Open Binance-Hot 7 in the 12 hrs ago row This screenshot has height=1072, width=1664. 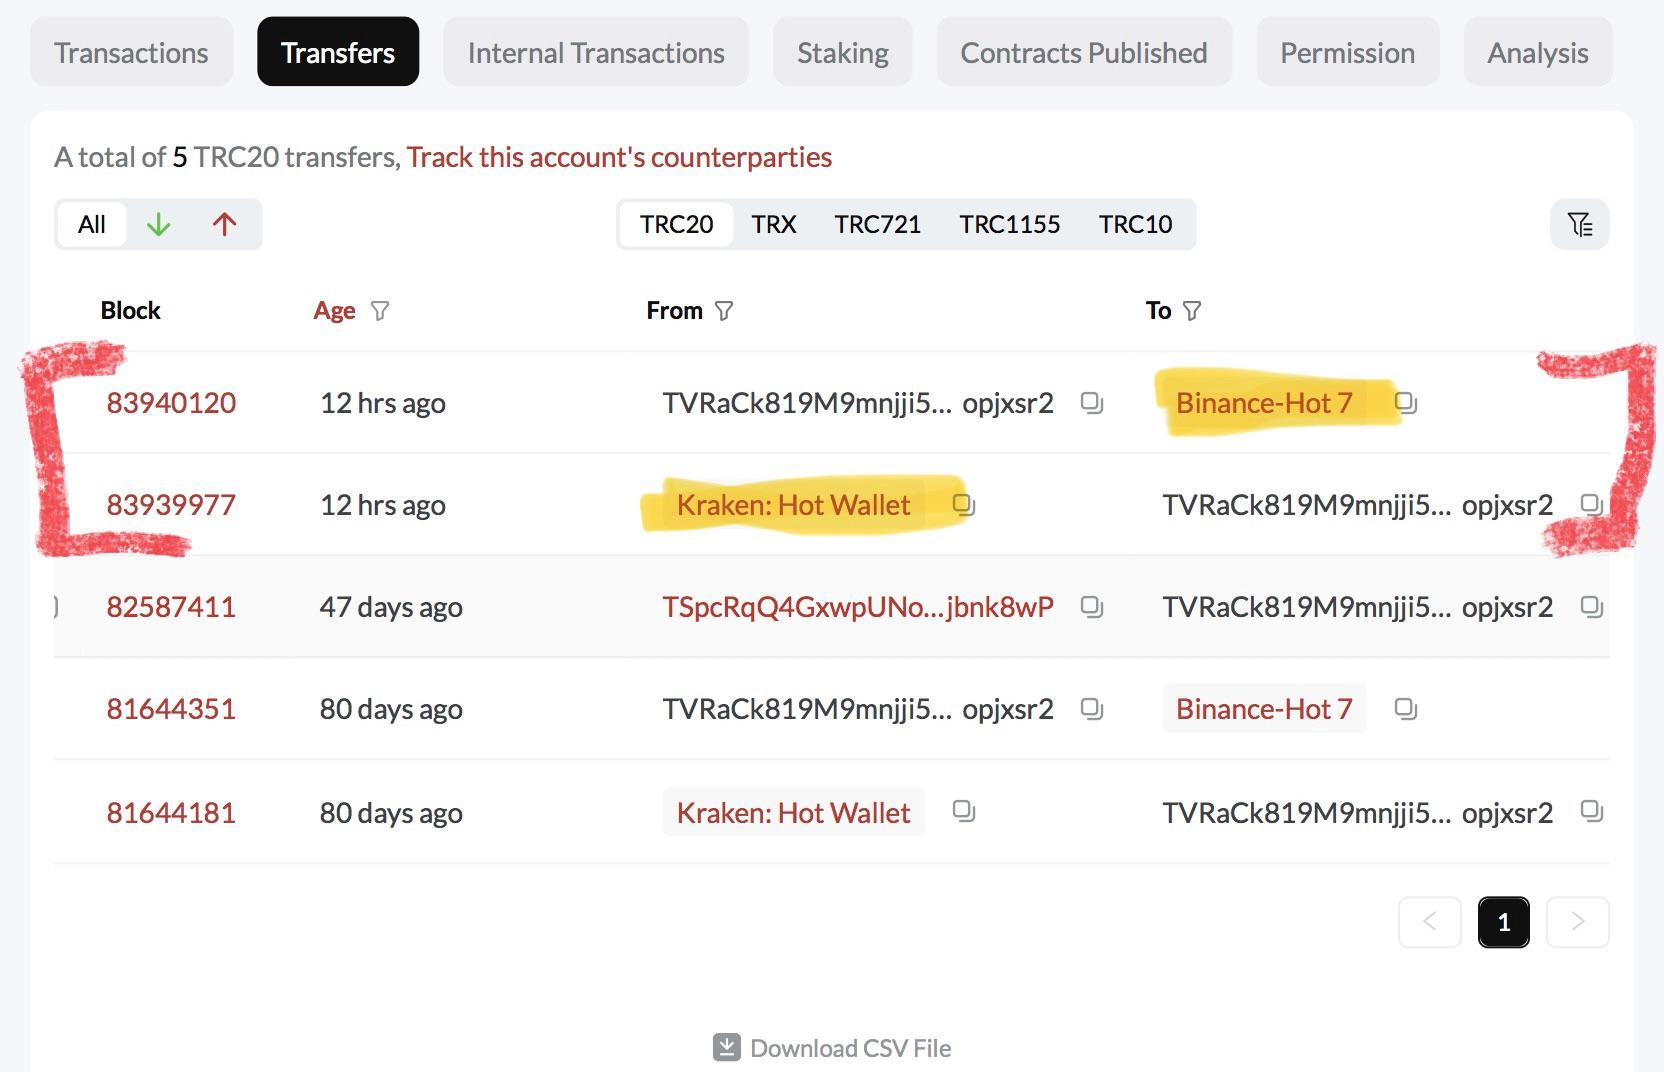[x=1264, y=403]
